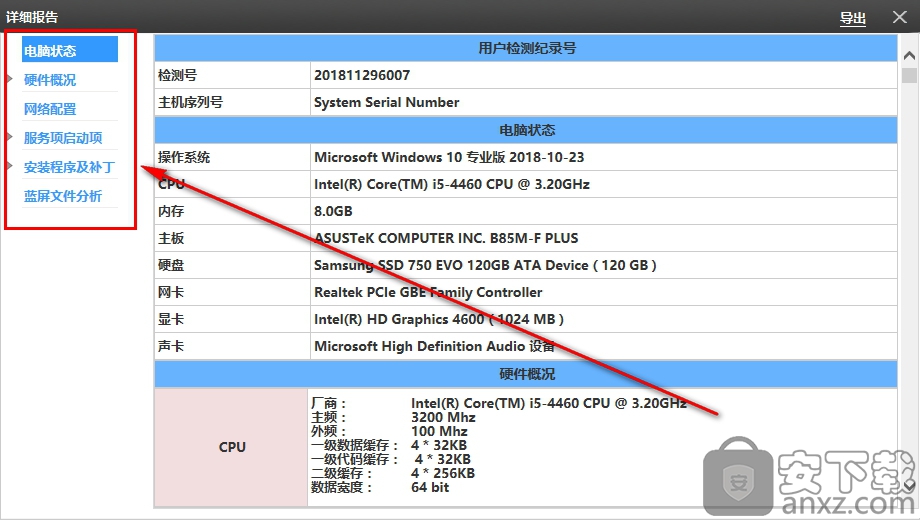Viewport: 920px width, 520px height.
Task: Click the 64 bit data width value
Action: click(x=430, y=488)
